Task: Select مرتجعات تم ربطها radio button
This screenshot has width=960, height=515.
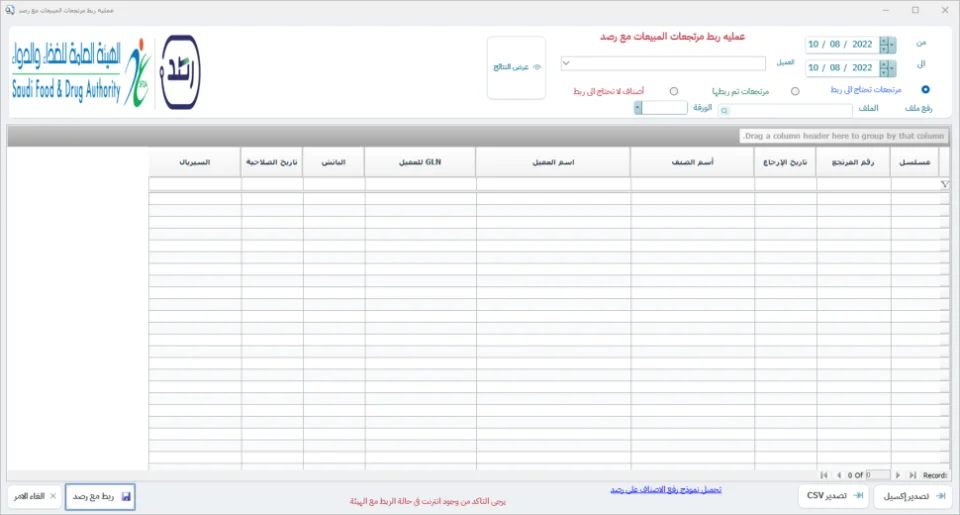Action: 795,91
